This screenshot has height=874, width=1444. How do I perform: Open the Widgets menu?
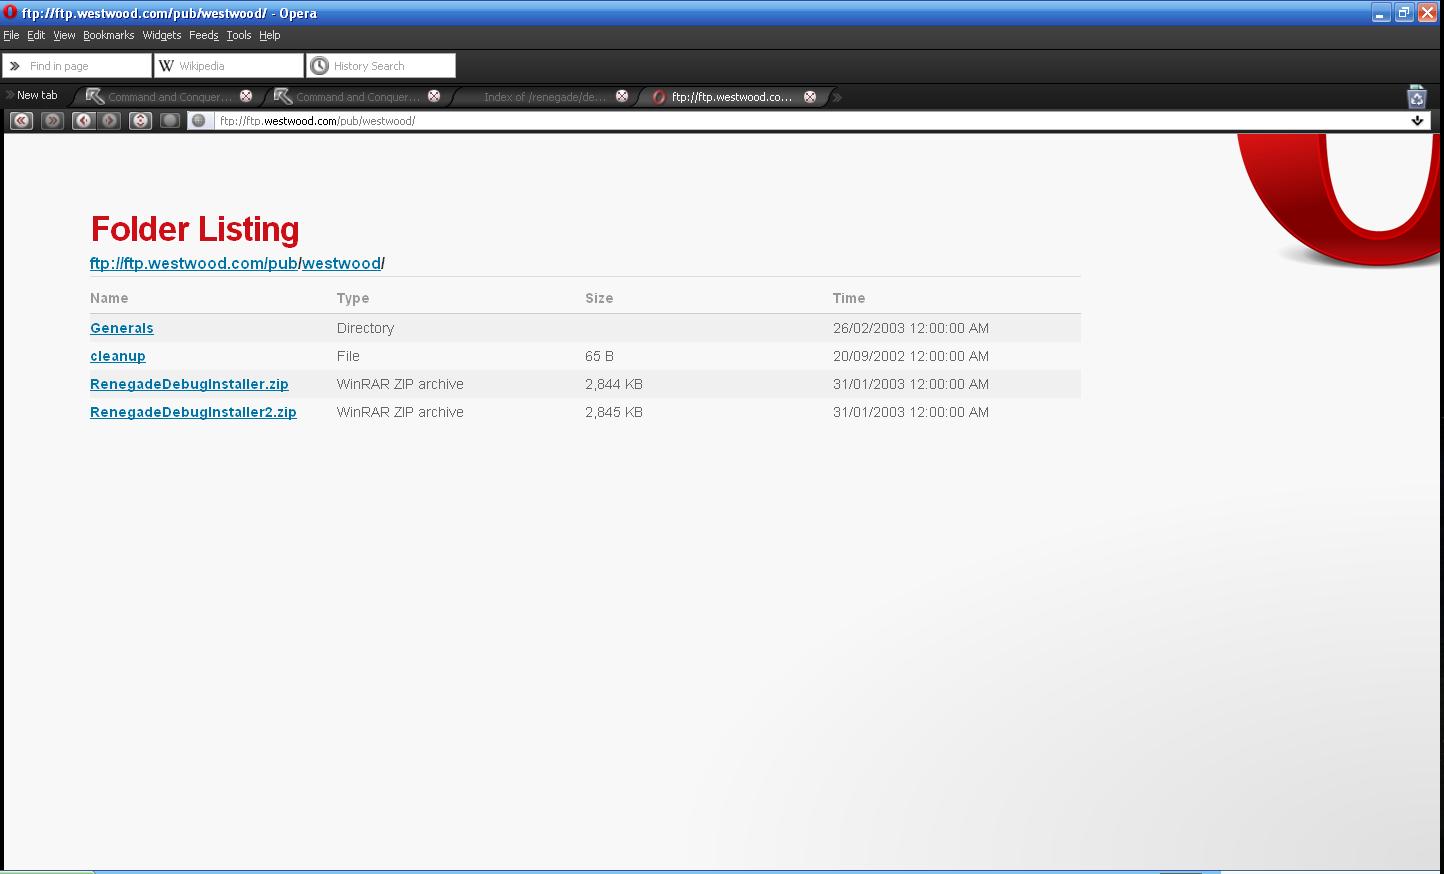tap(161, 35)
